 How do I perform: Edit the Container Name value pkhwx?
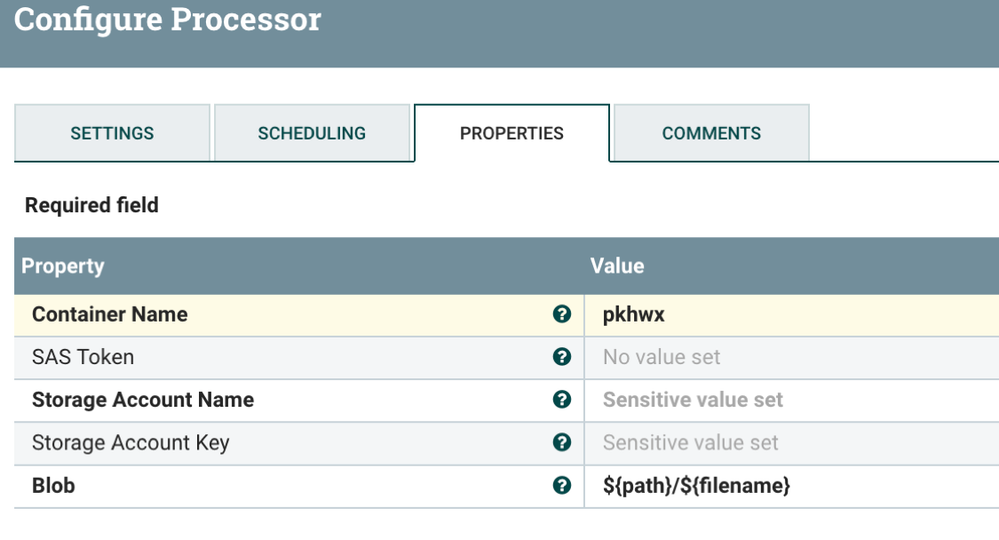click(634, 315)
